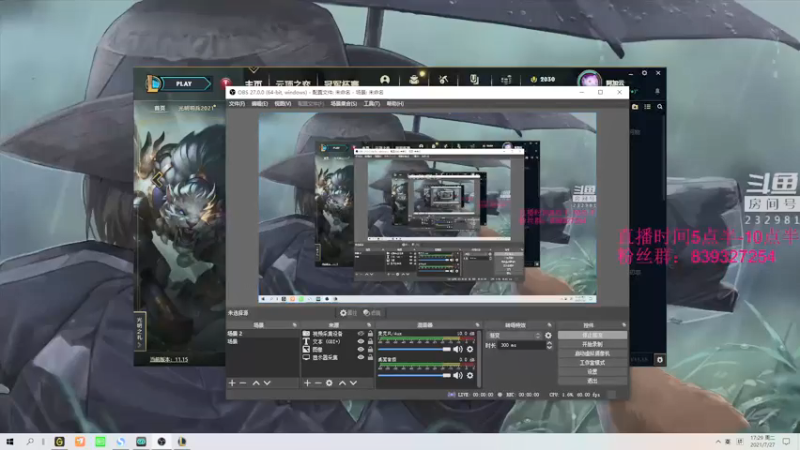Open the 工具(T) menu in OBS
The height and width of the screenshot is (450, 800).
tap(371, 104)
